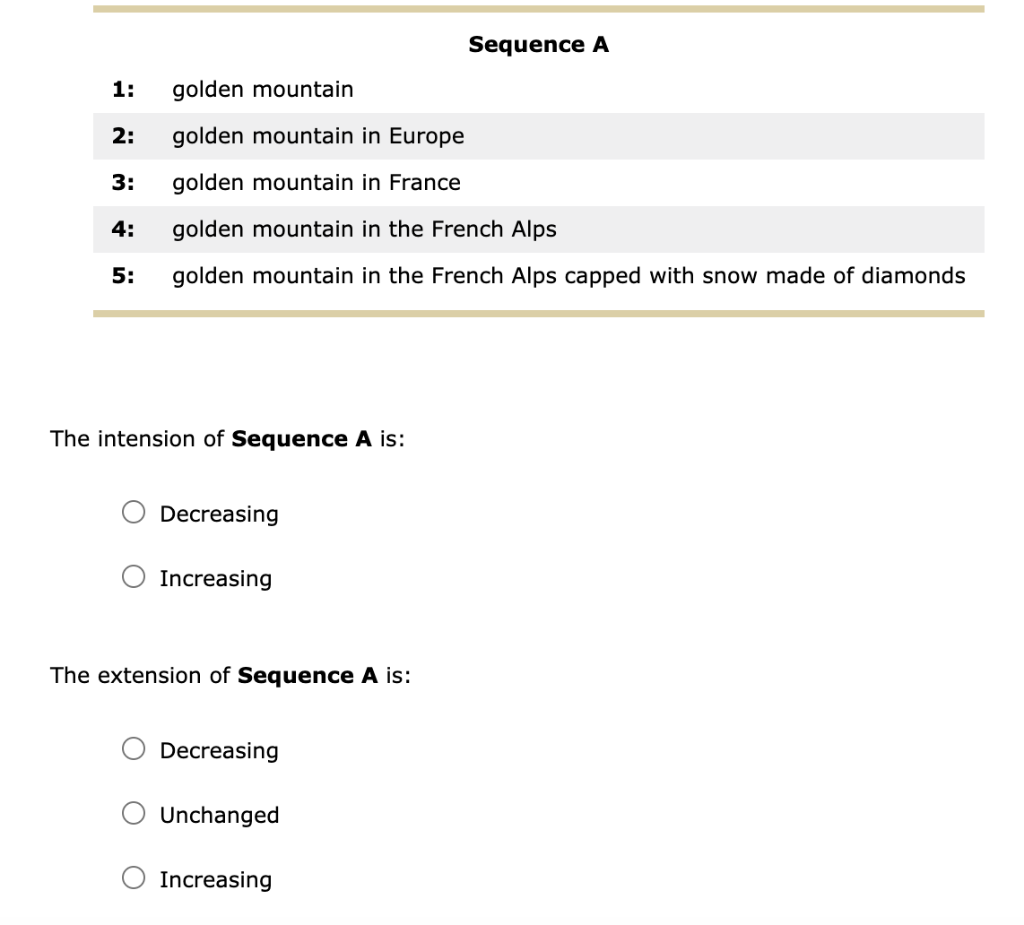Click the Sequence A table header
This screenshot has height=925, width=1024.
point(539,44)
